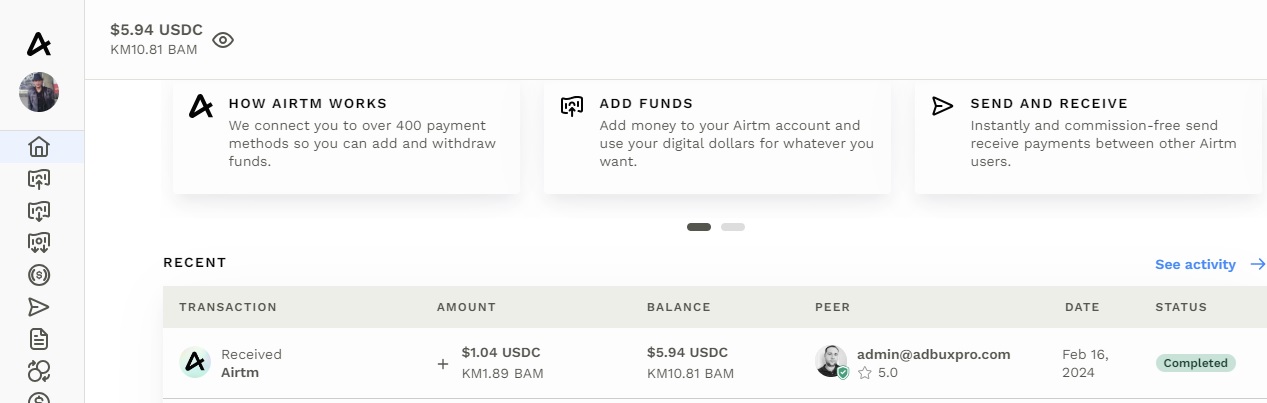
Task: Go to the first carousel page indicator
Action: (x=699, y=227)
